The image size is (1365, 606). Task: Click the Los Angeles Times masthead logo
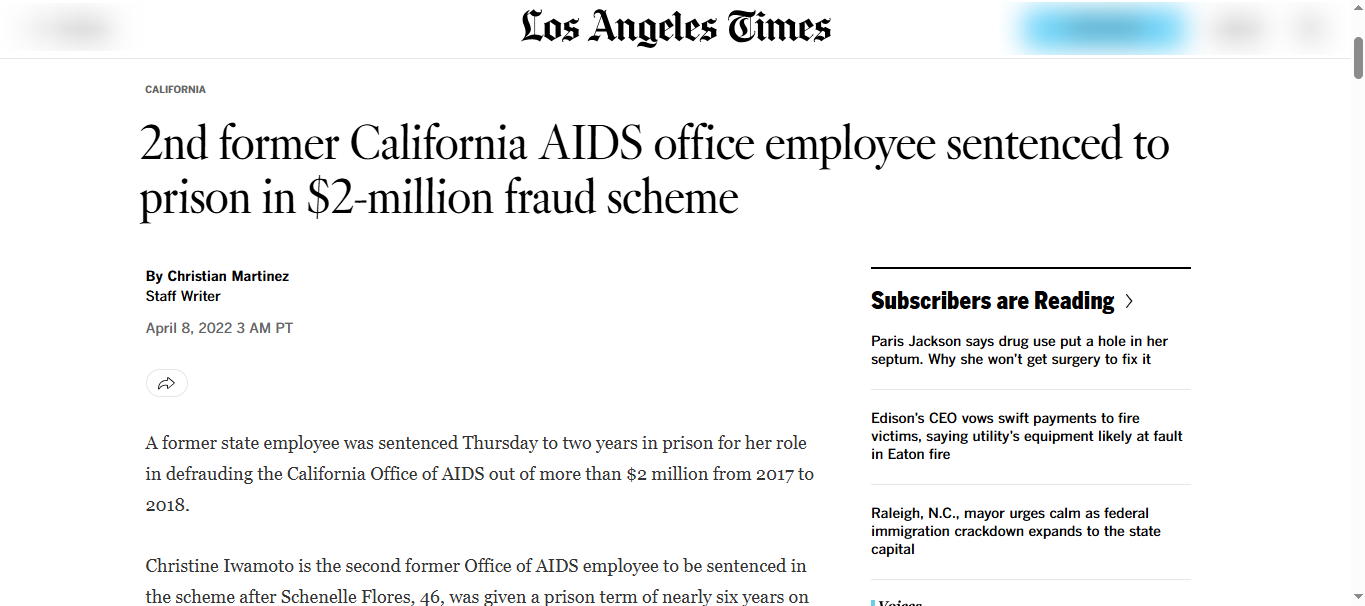(x=675, y=27)
